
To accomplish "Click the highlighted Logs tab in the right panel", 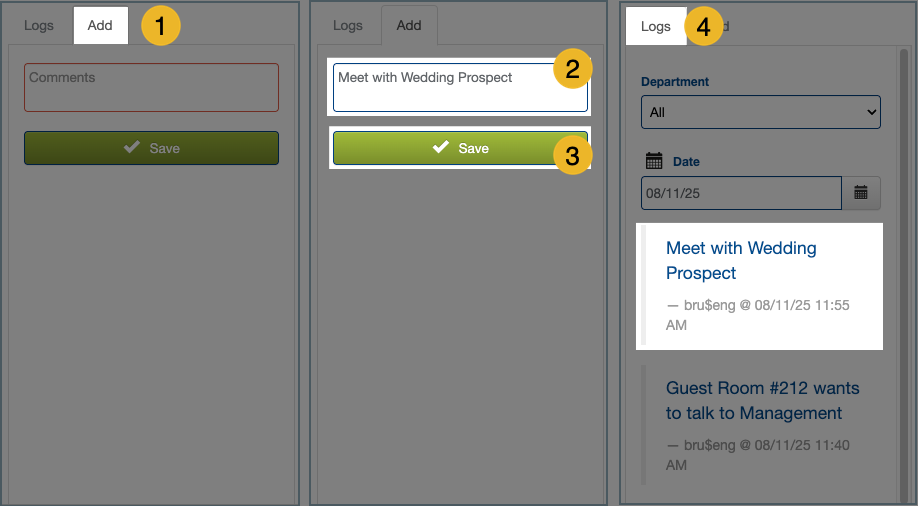I will pos(655,27).
